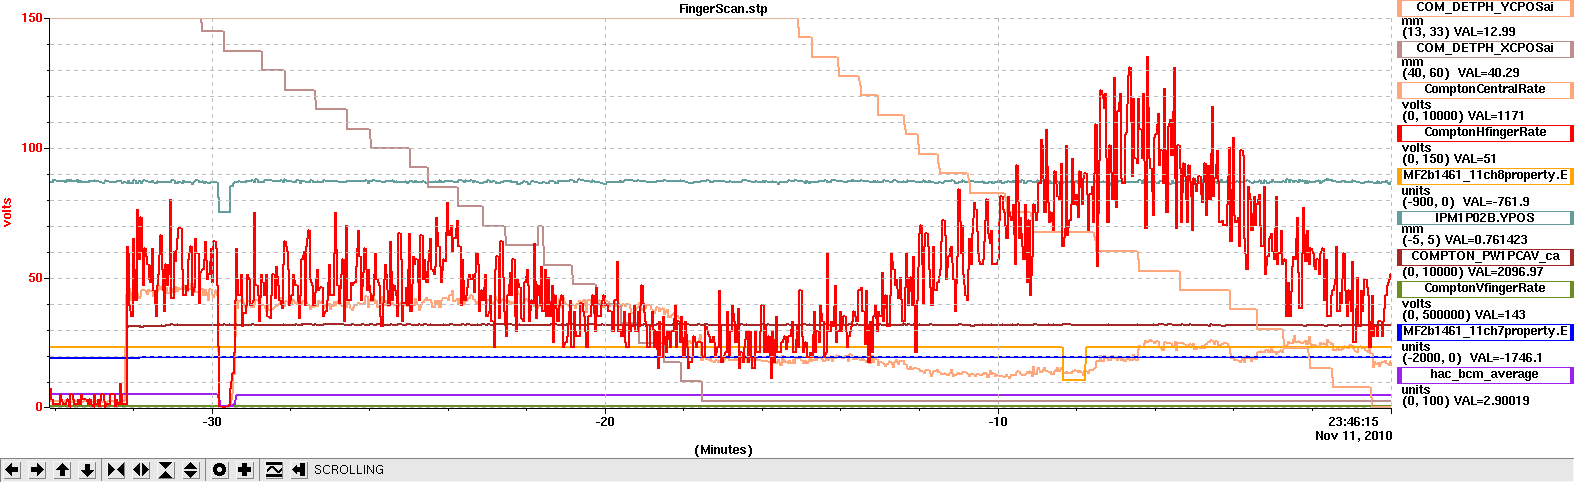Click the y-axis tick label 50

tap(35, 278)
